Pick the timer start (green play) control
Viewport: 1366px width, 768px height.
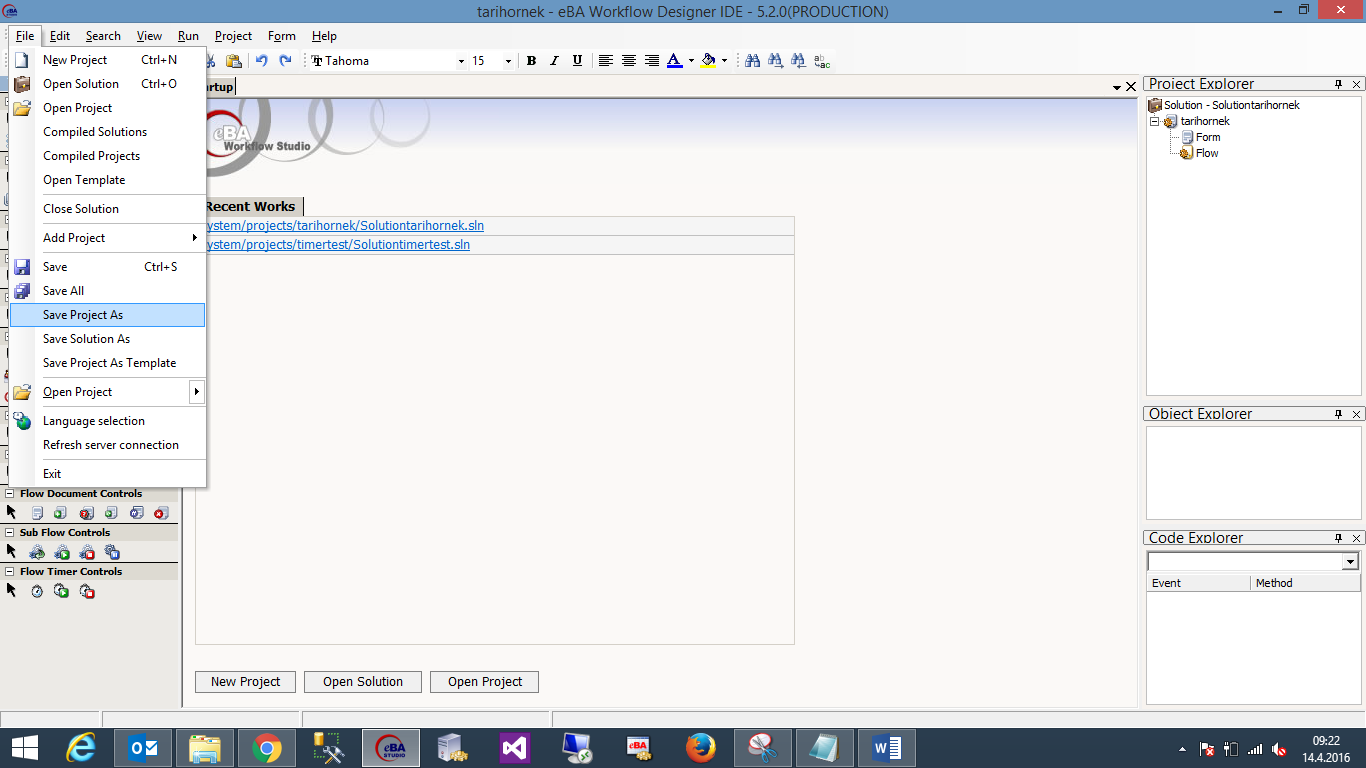coord(61,591)
